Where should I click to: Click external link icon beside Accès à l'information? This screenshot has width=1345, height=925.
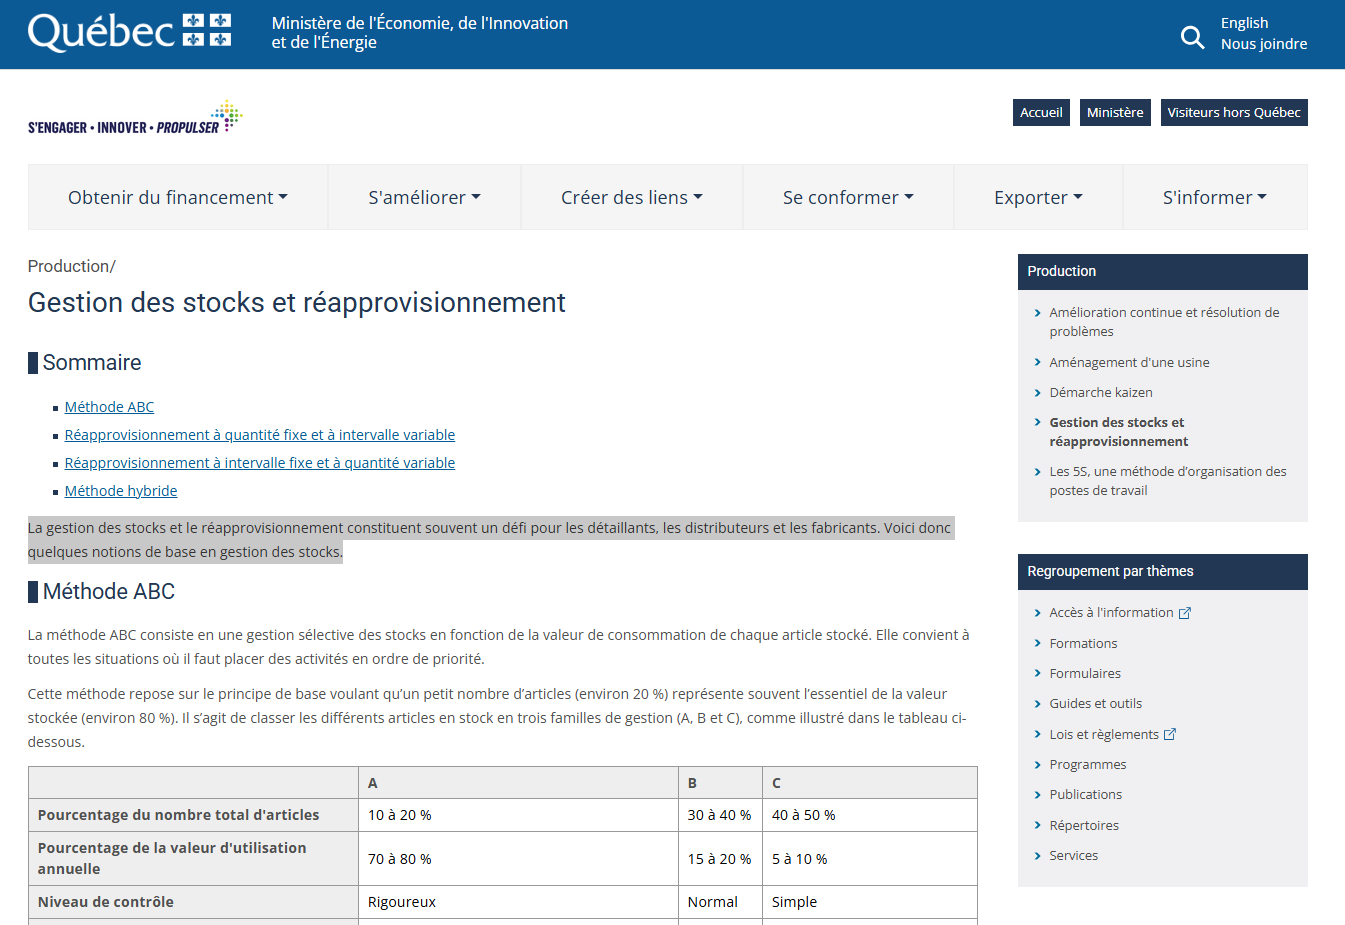pos(1185,613)
